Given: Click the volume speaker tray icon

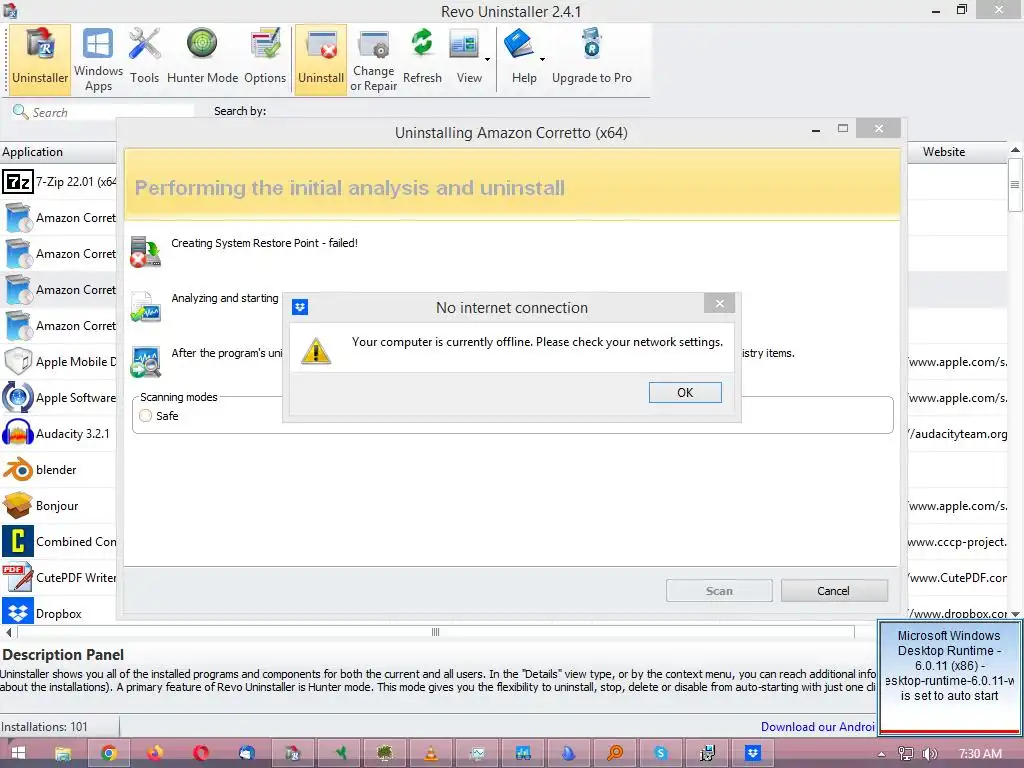Looking at the screenshot, I should (x=929, y=754).
